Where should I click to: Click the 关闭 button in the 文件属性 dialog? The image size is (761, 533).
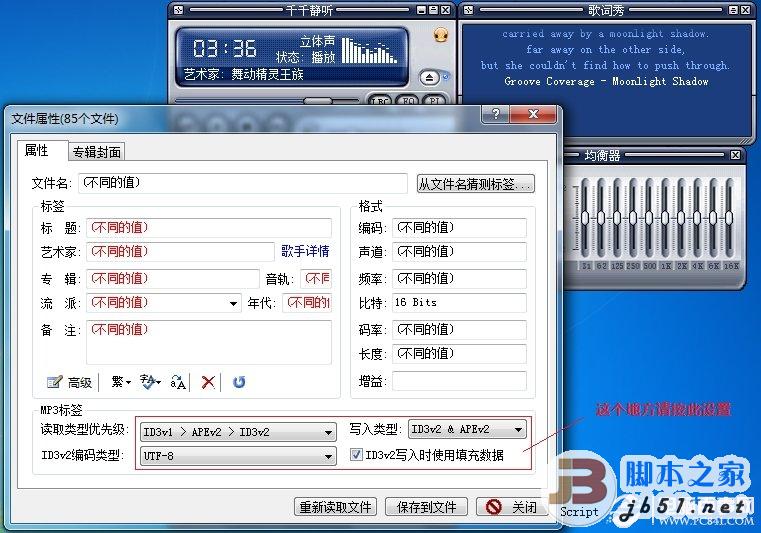[x=512, y=507]
